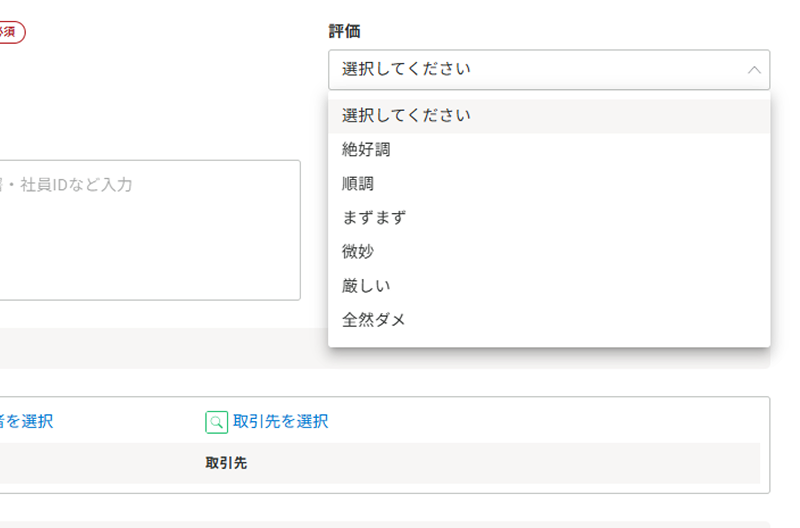Choose the highlighted 選択してください option in list
Screen dimensions: 800x528
pos(549,116)
